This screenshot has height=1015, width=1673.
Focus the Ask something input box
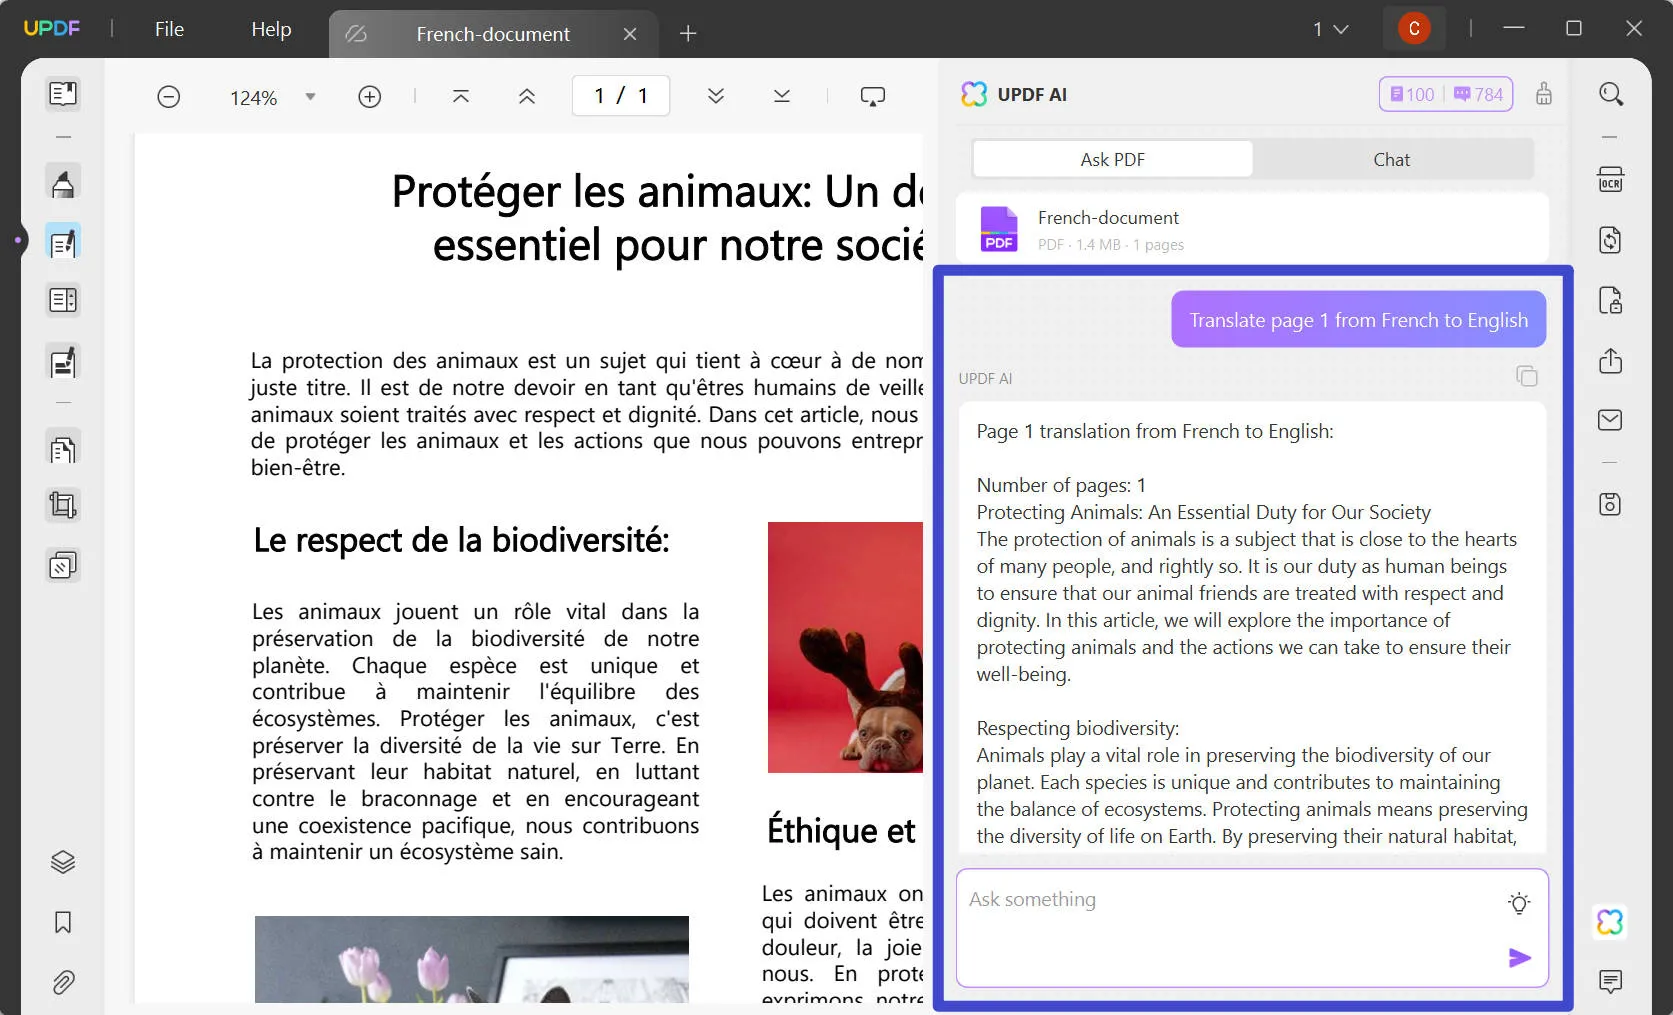coord(1252,927)
